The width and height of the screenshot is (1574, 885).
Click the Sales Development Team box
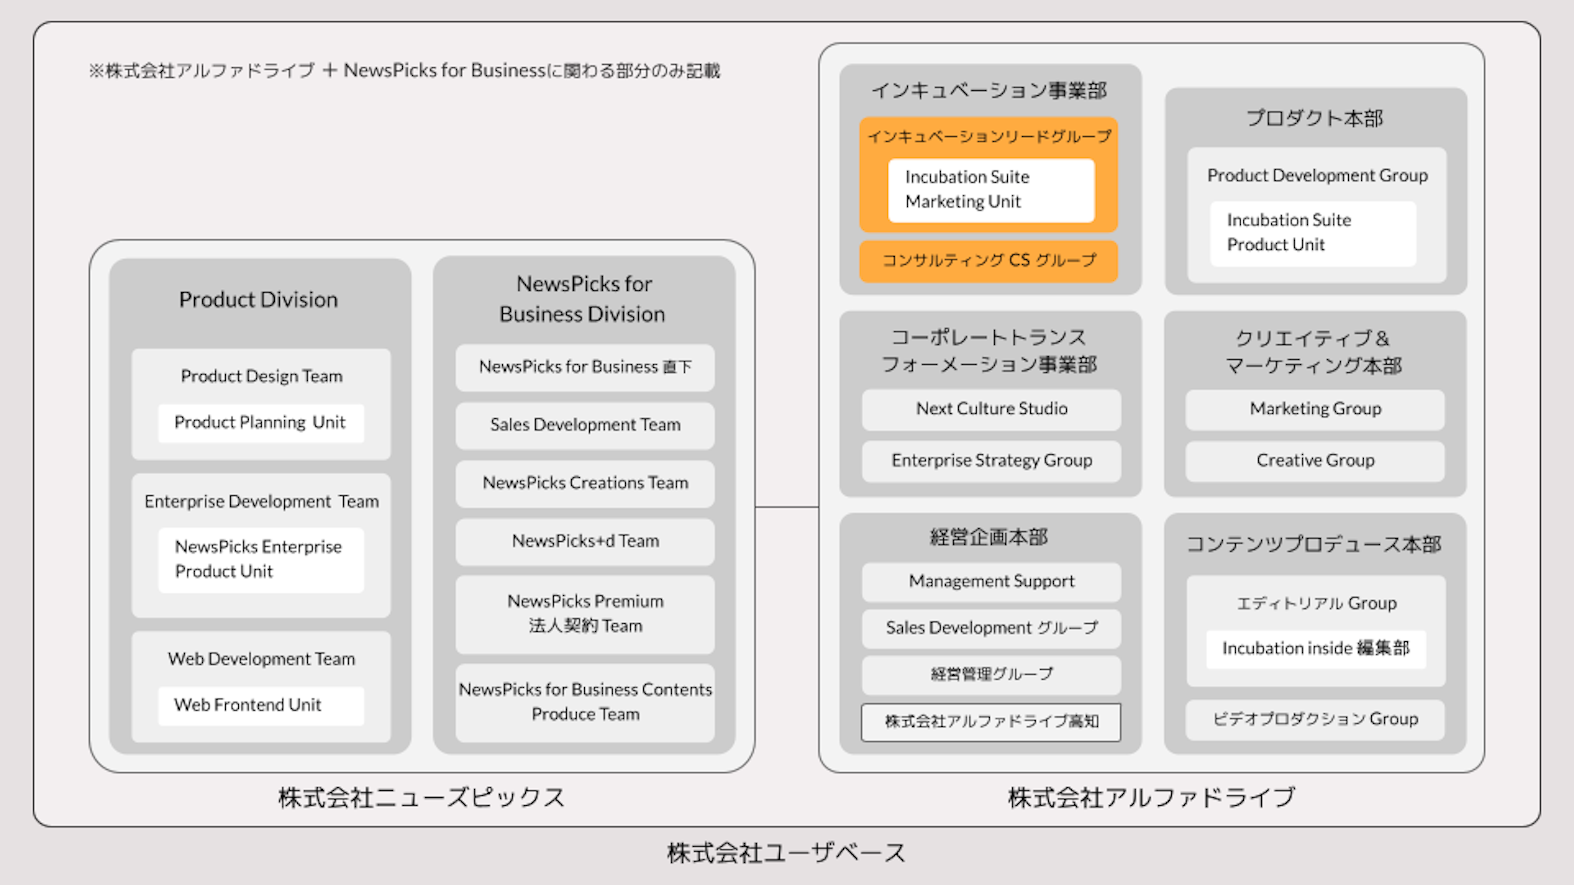tap(585, 425)
